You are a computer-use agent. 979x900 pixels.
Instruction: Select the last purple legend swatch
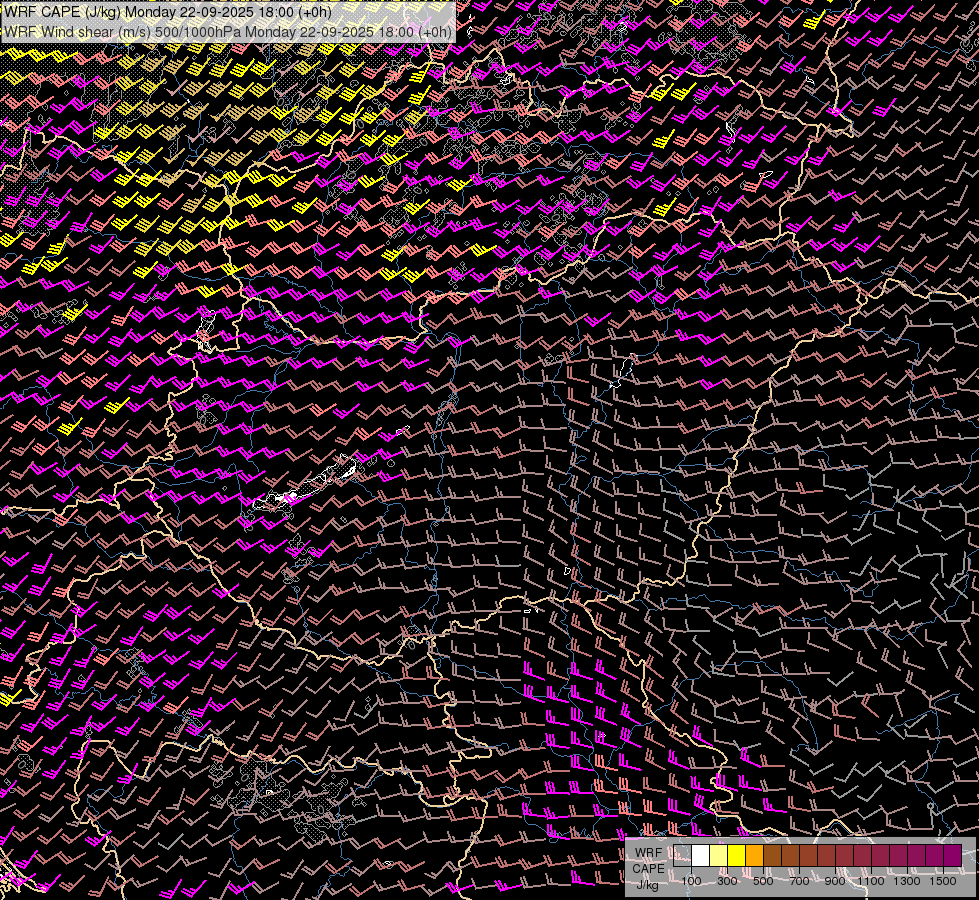point(952,856)
